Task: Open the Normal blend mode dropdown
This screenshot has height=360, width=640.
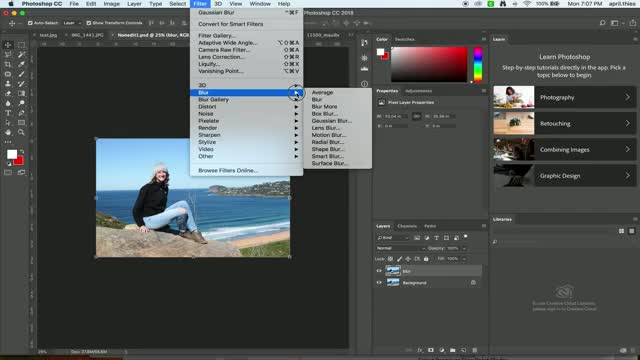Action: coord(400,248)
